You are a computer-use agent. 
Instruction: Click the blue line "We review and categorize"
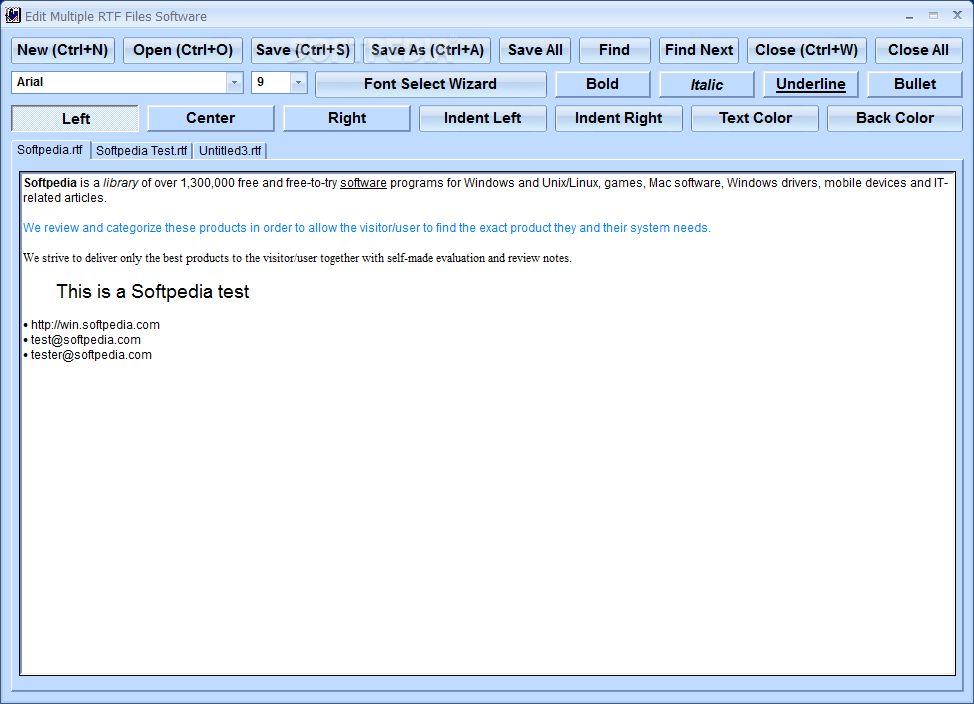(366, 228)
